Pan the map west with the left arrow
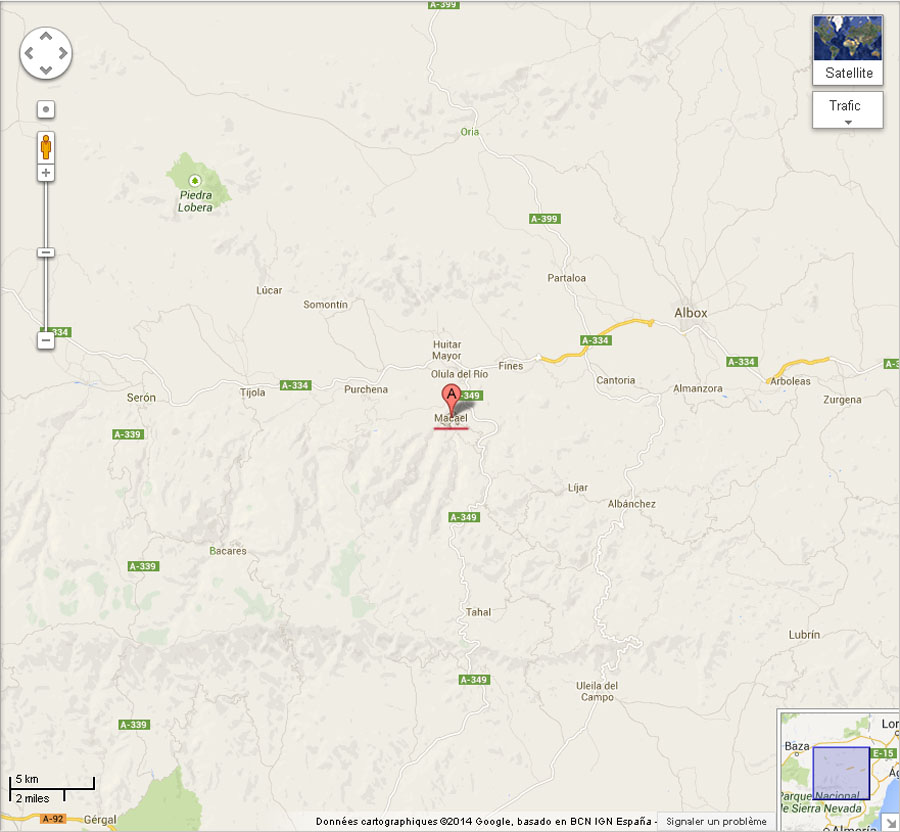Image resolution: width=900 pixels, height=832 pixels. click(x=29, y=53)
